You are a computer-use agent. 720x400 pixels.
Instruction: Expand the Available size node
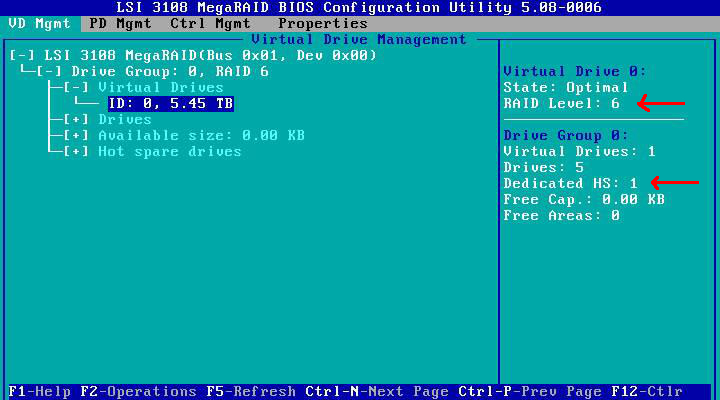(76, 135)
